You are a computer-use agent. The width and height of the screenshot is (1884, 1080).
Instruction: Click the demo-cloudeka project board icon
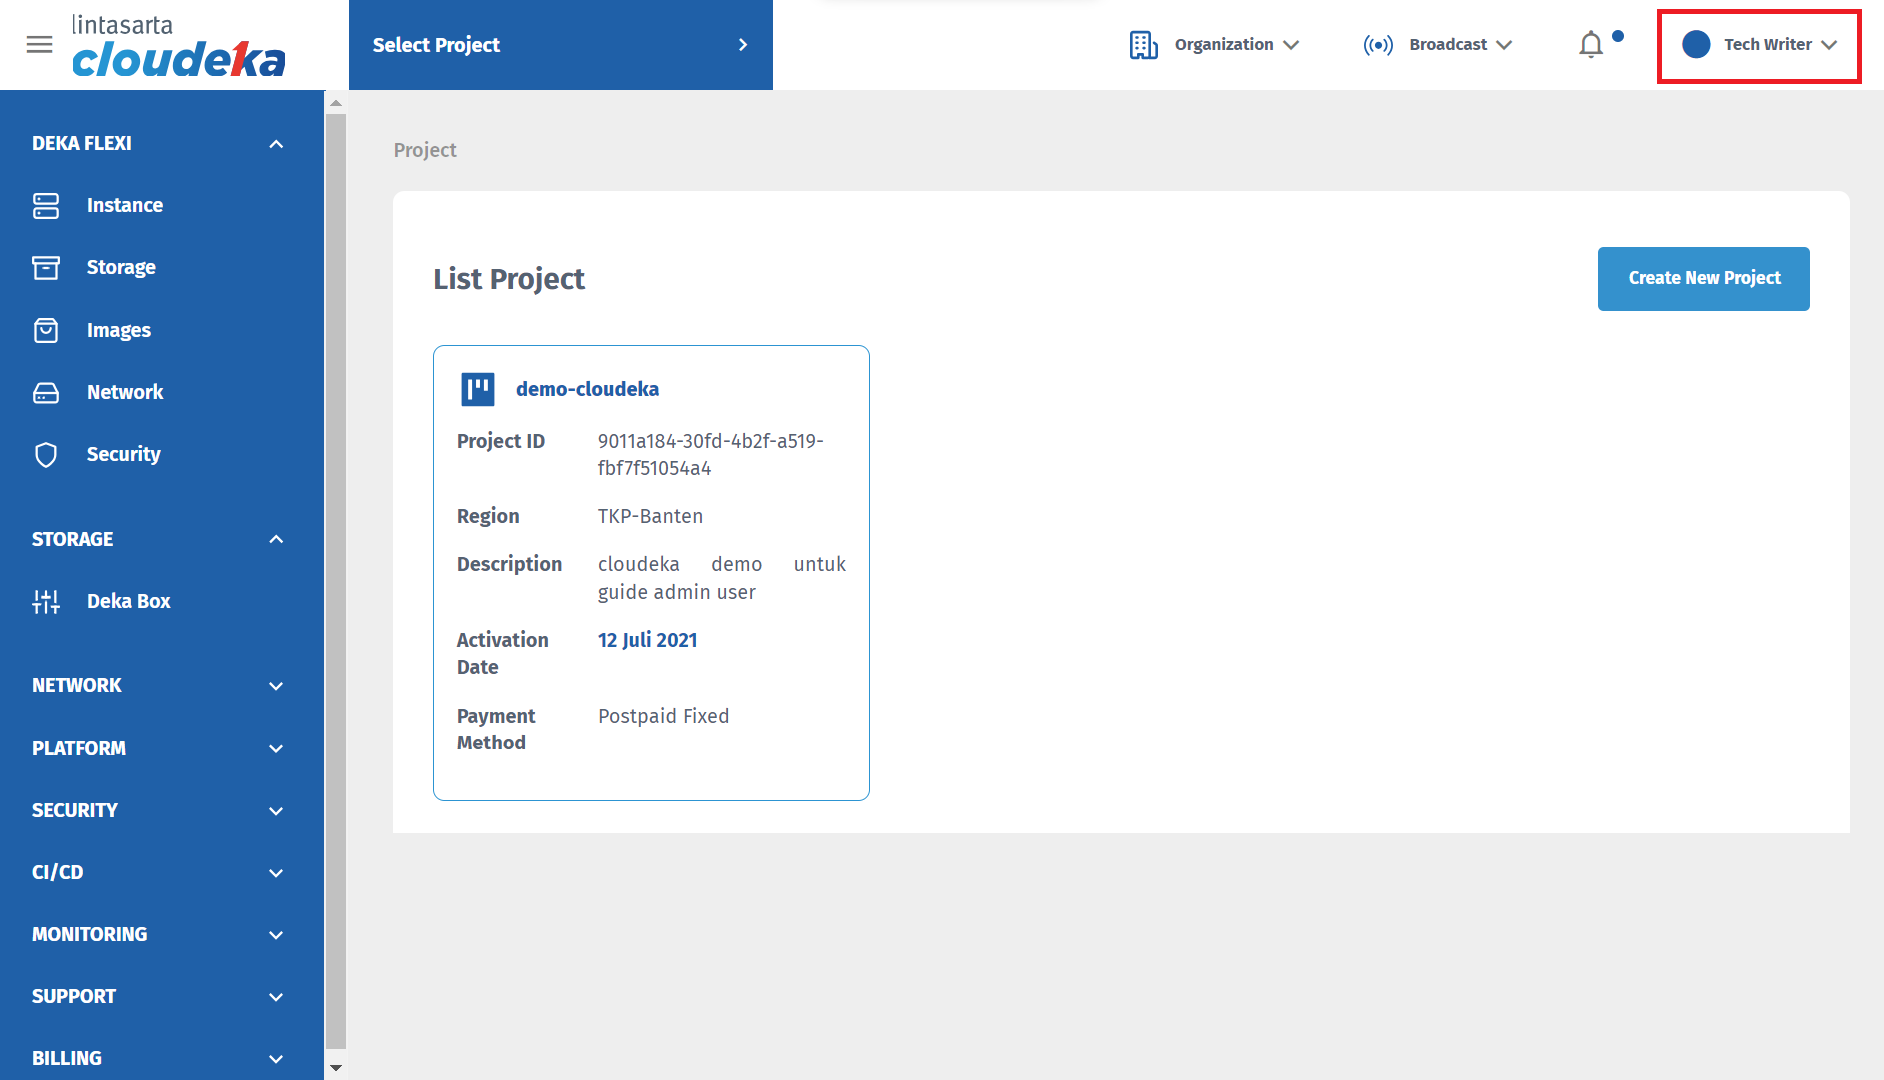pyautogui.click(x=478, y=389)
